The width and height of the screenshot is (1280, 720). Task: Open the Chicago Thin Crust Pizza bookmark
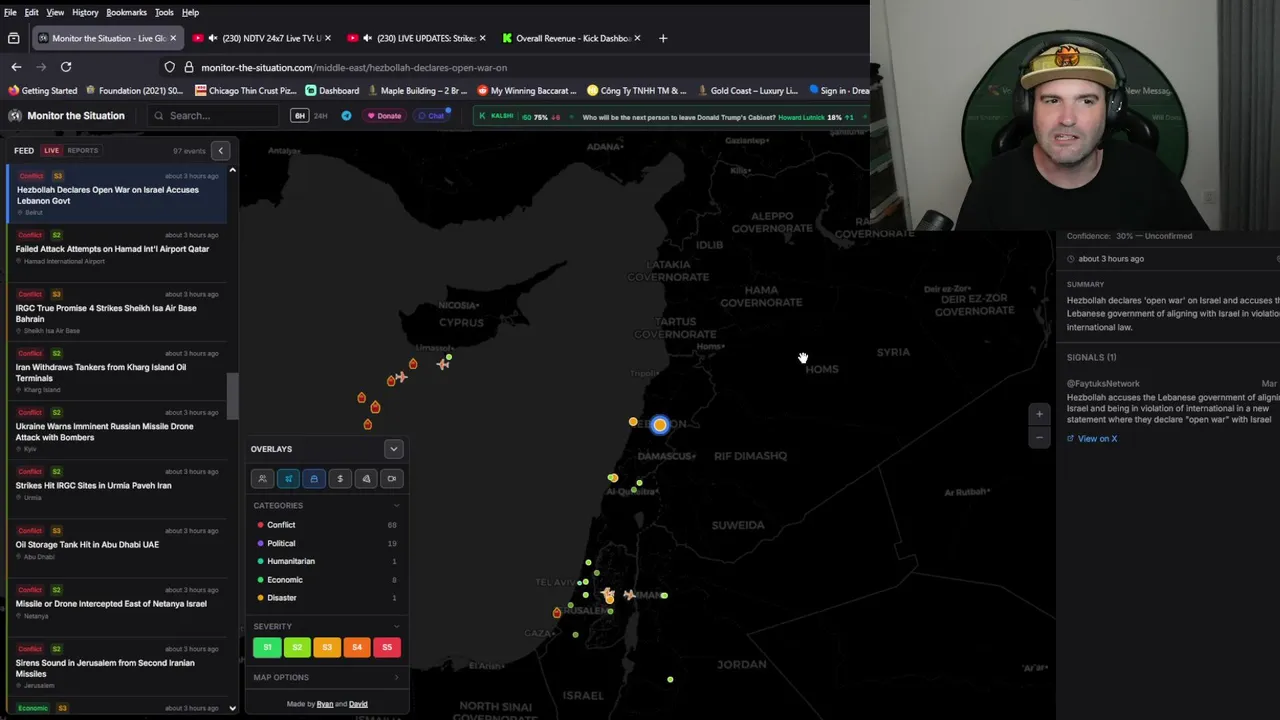click(x=245, y=90)
